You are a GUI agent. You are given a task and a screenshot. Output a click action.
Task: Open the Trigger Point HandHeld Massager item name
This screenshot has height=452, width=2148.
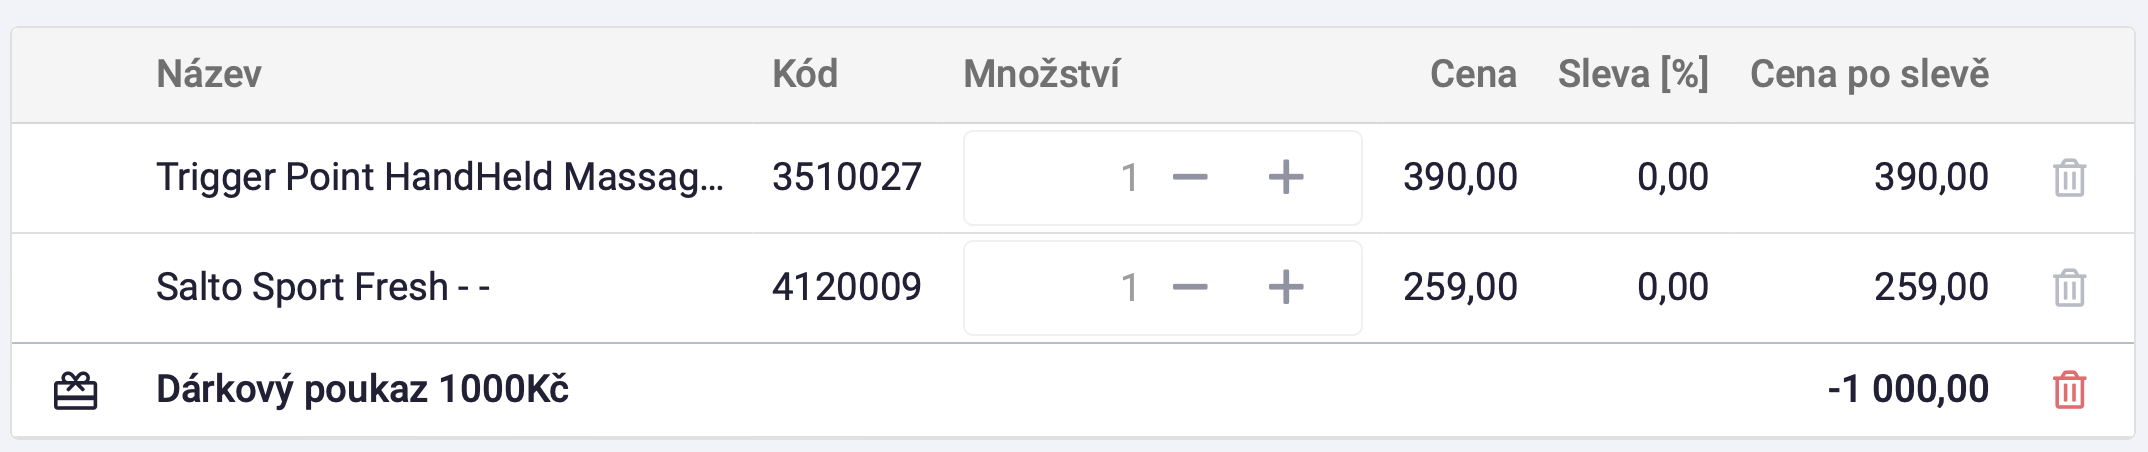pos(440,177)
